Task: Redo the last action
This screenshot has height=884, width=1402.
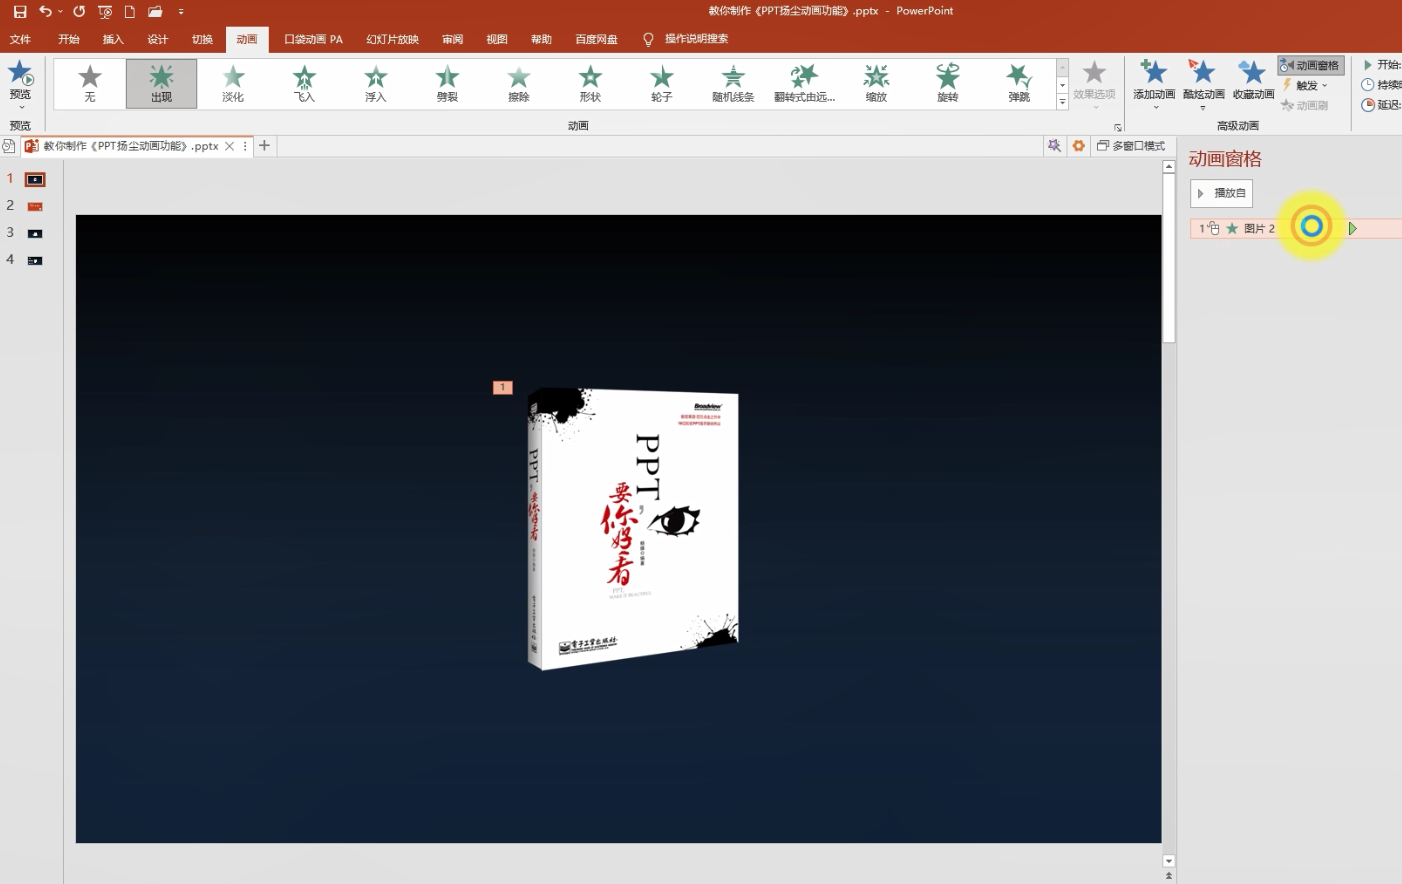Action: 79,12
